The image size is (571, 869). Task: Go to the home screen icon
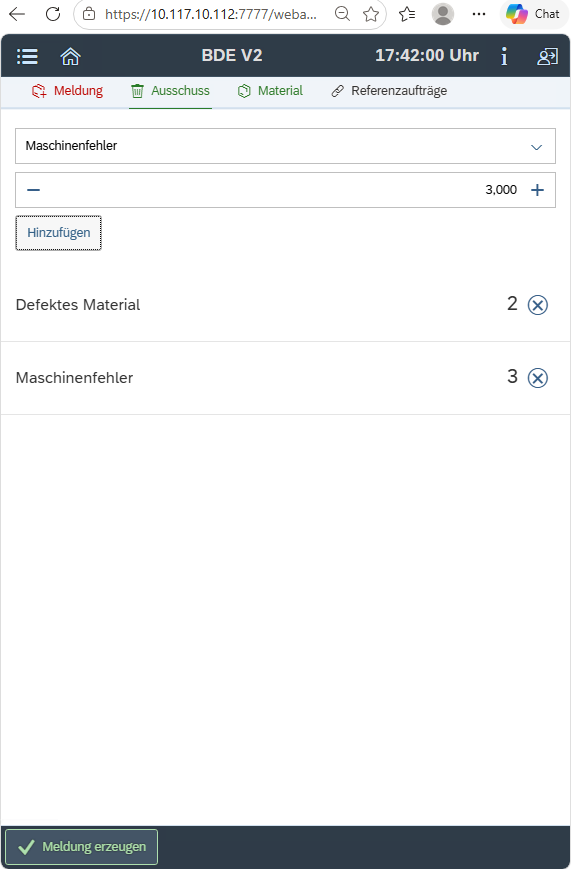tap(70, 57)
